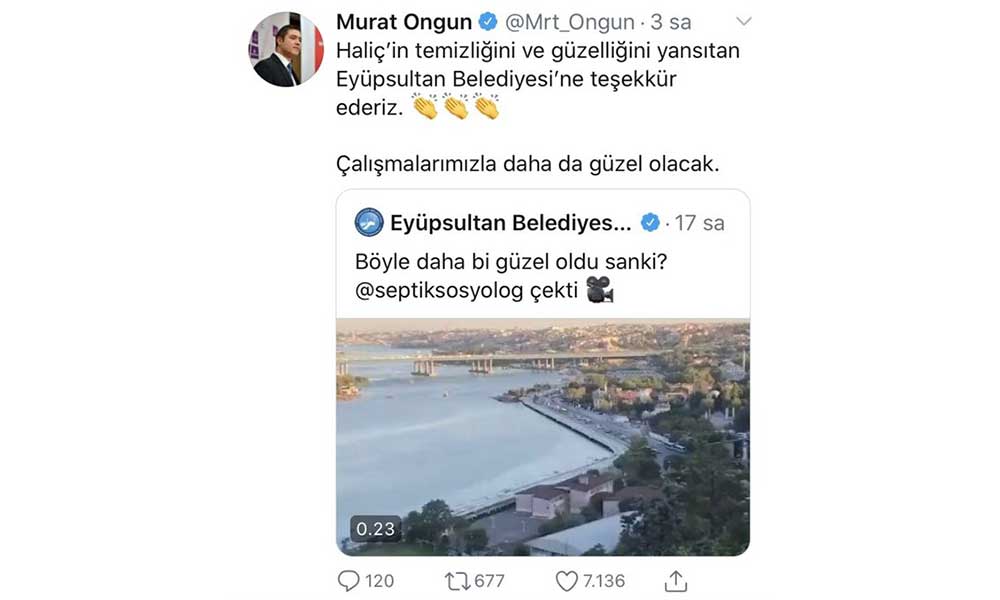Play the Haliç video thumbnail
This screenshot has width=1000, height=600.
click(542, 436)
